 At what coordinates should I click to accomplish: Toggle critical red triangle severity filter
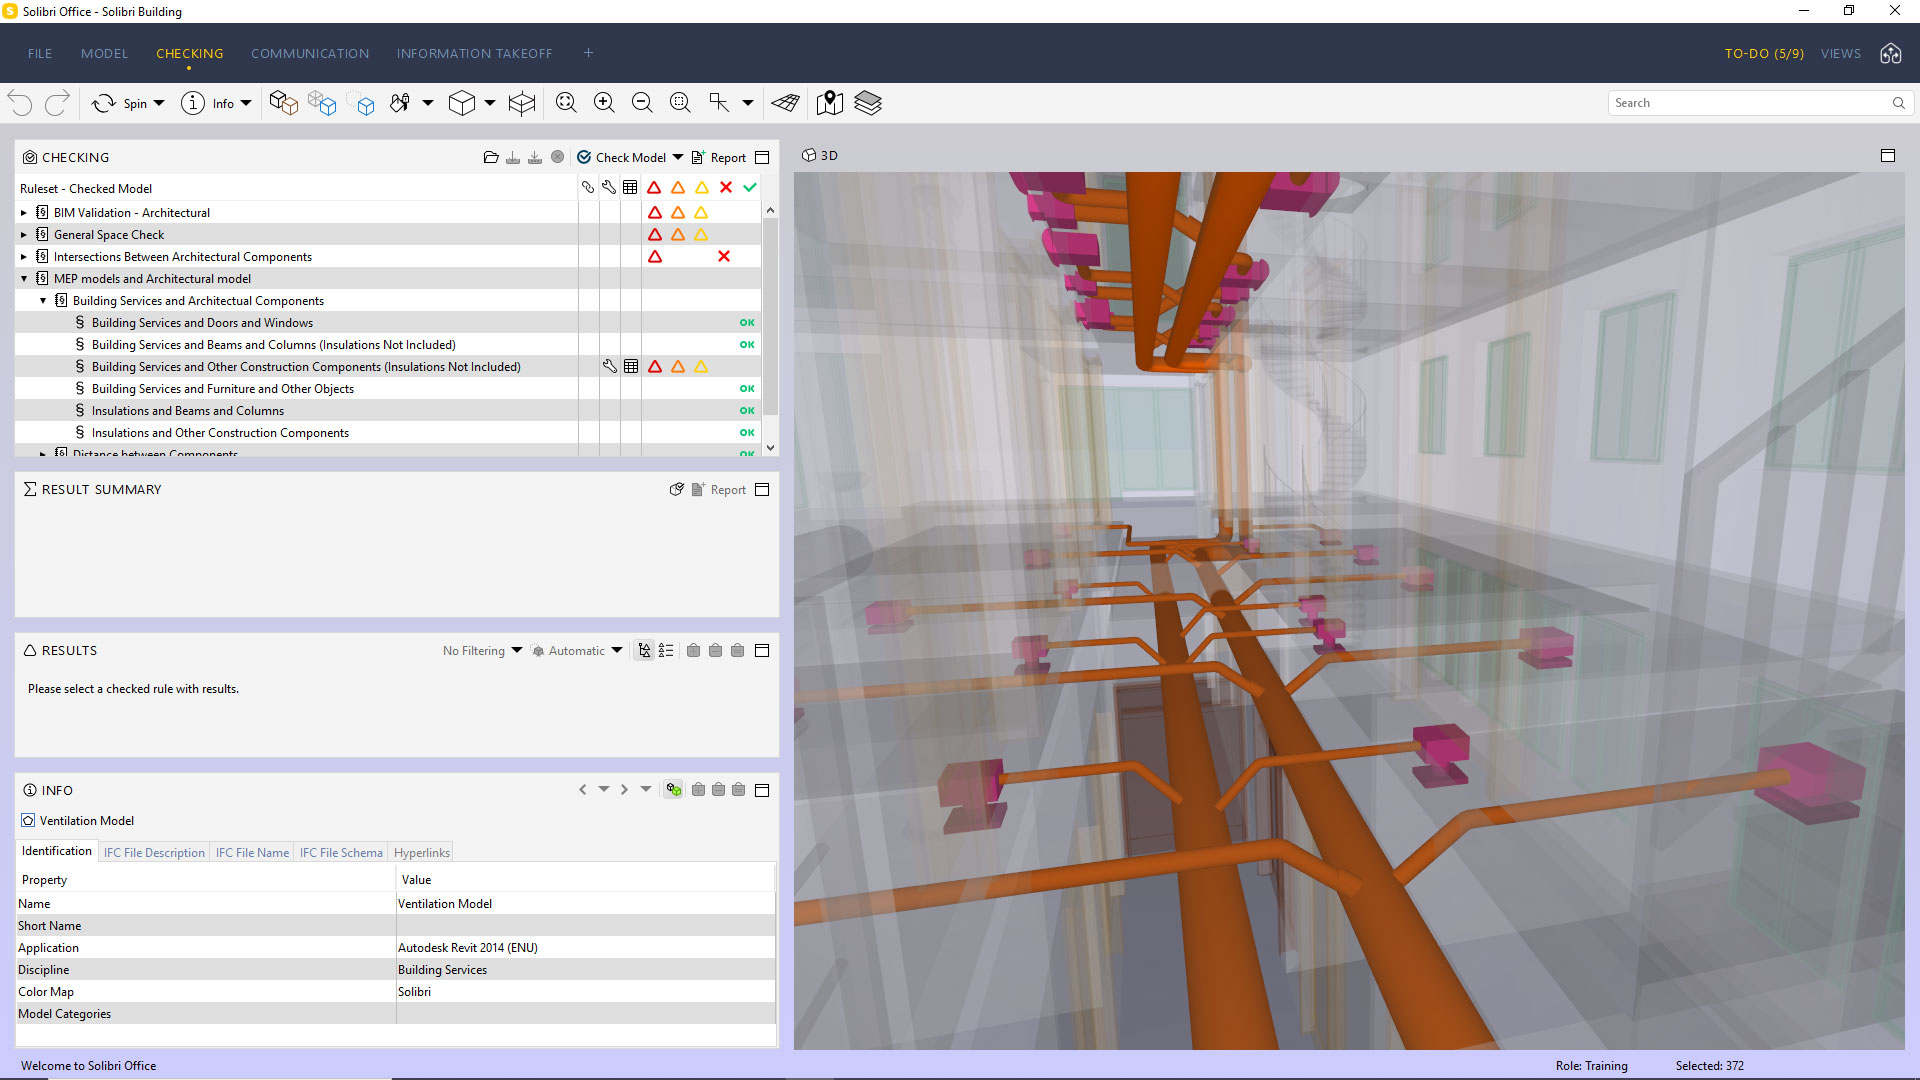(x=654, y=187)
